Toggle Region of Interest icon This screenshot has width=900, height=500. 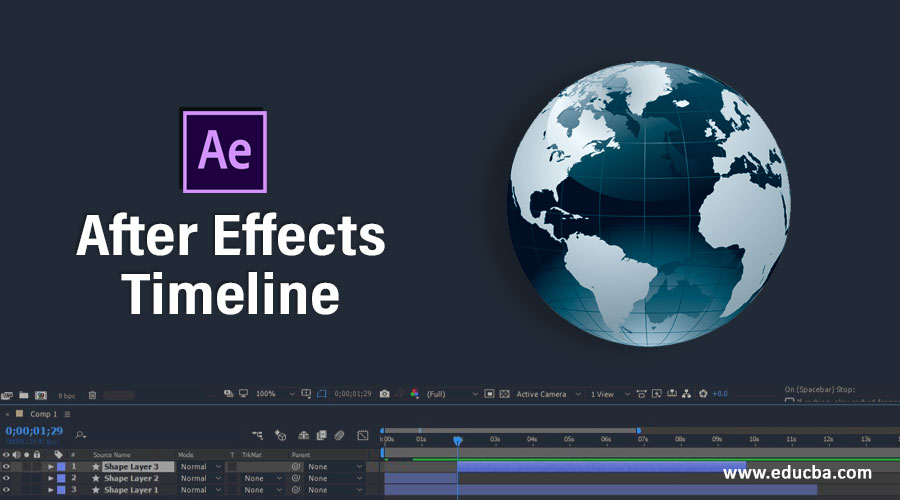coord(489,394)
